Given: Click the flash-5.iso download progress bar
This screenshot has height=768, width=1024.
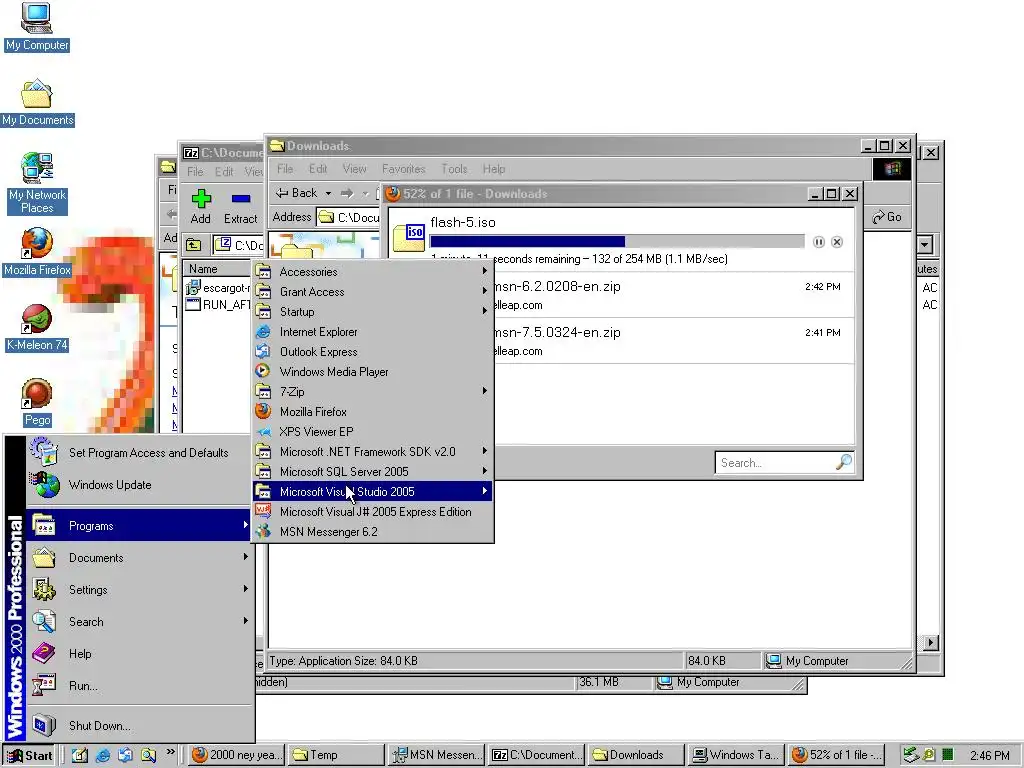Looking at the screenshot, I should click(x=616, y=242).
